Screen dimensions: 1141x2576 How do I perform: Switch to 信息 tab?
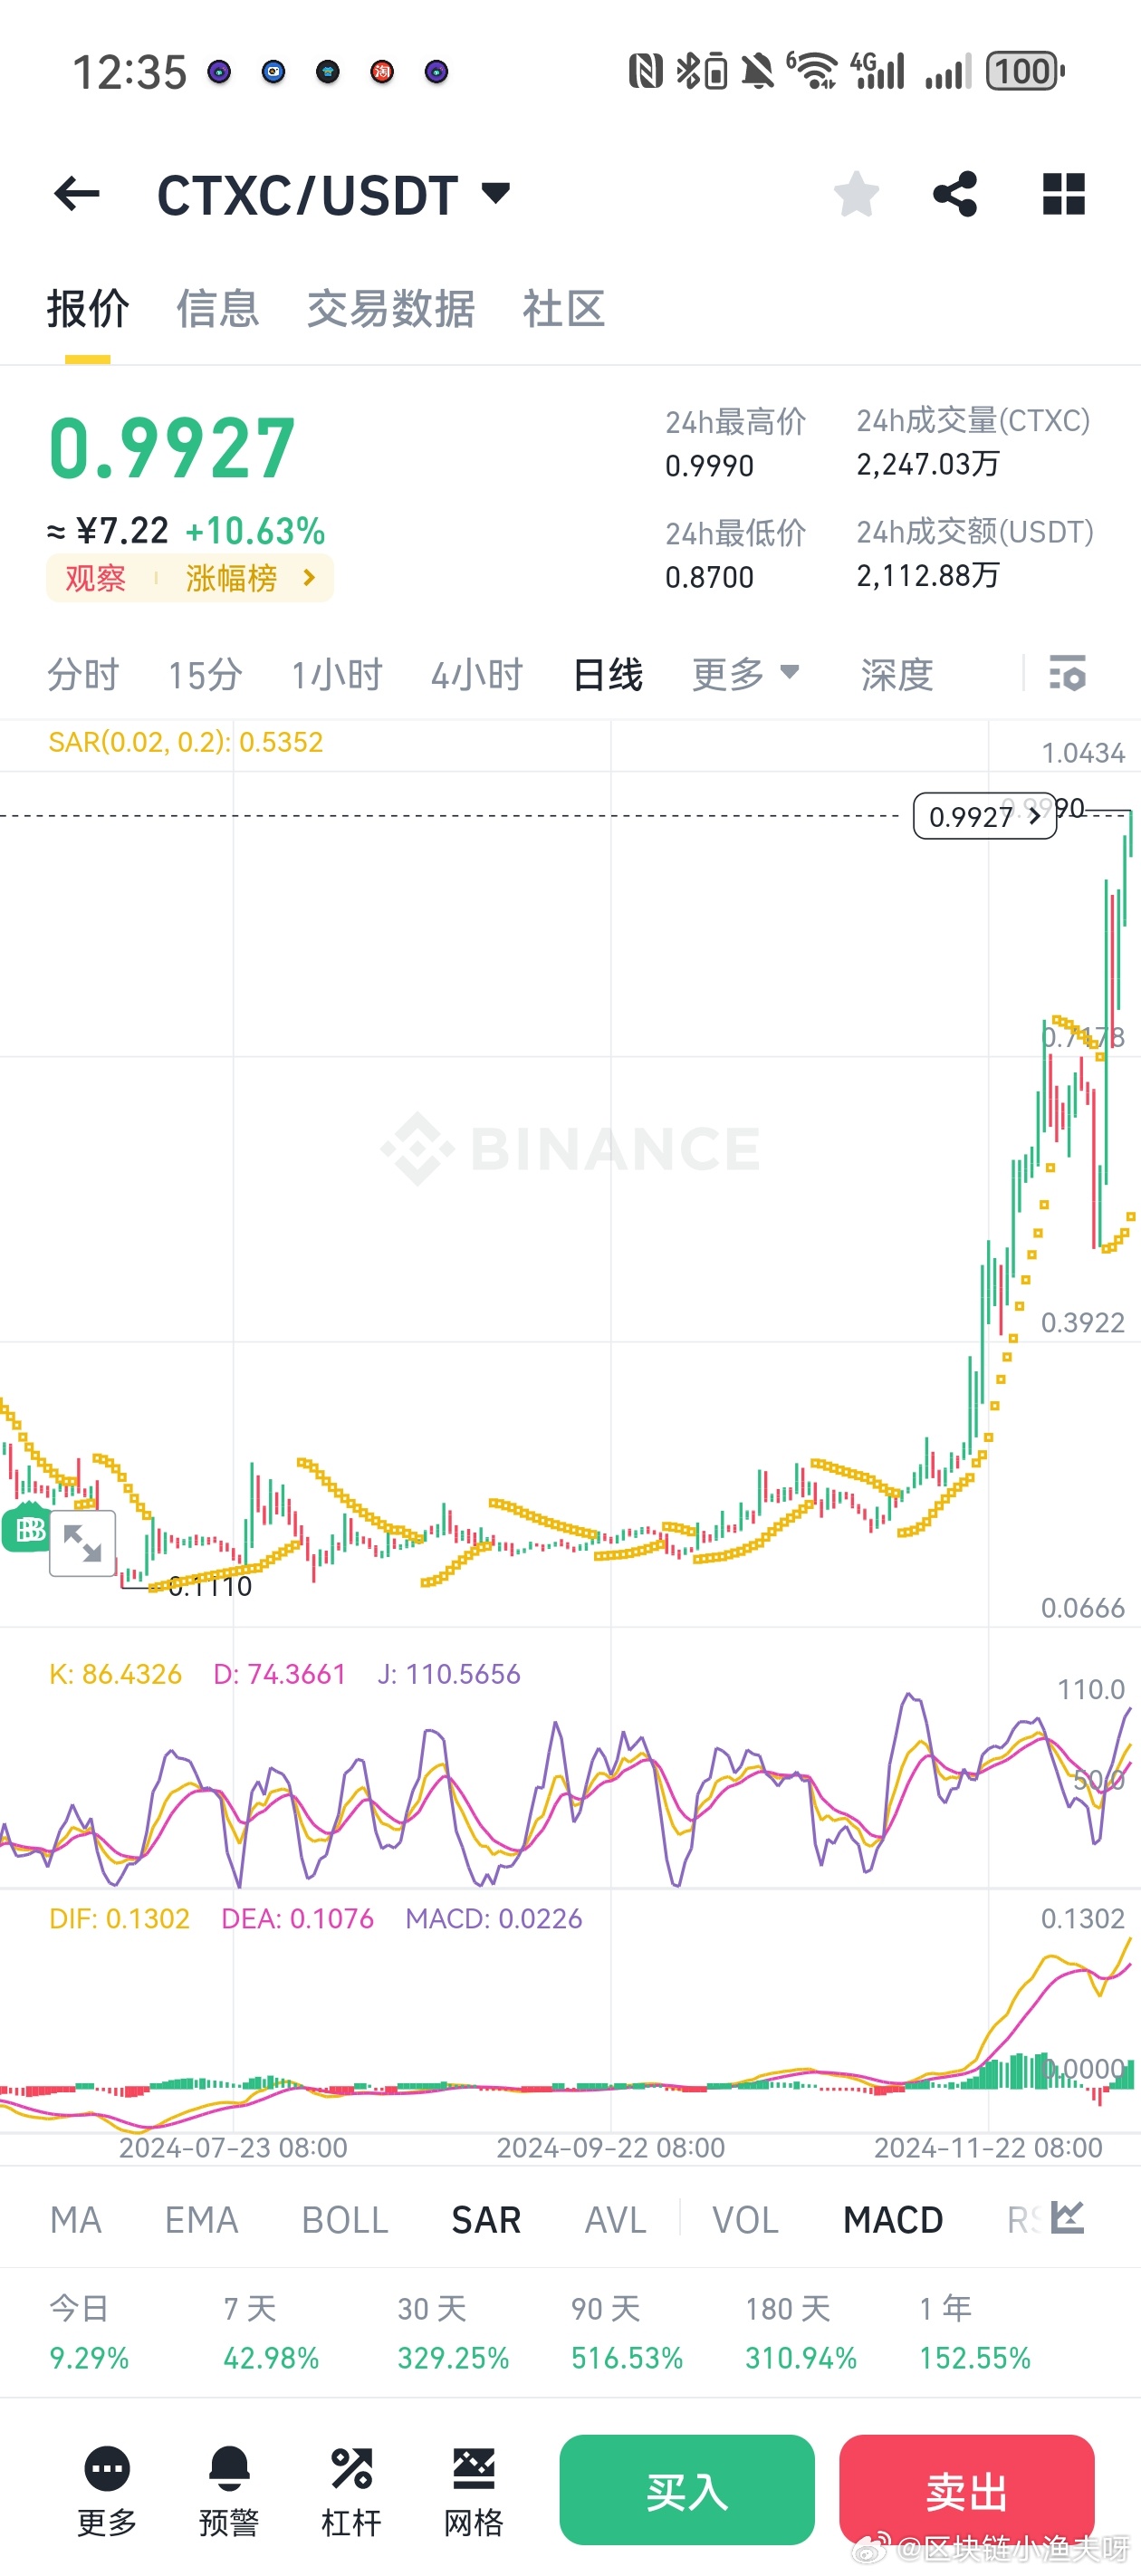(x=218, y=309)
